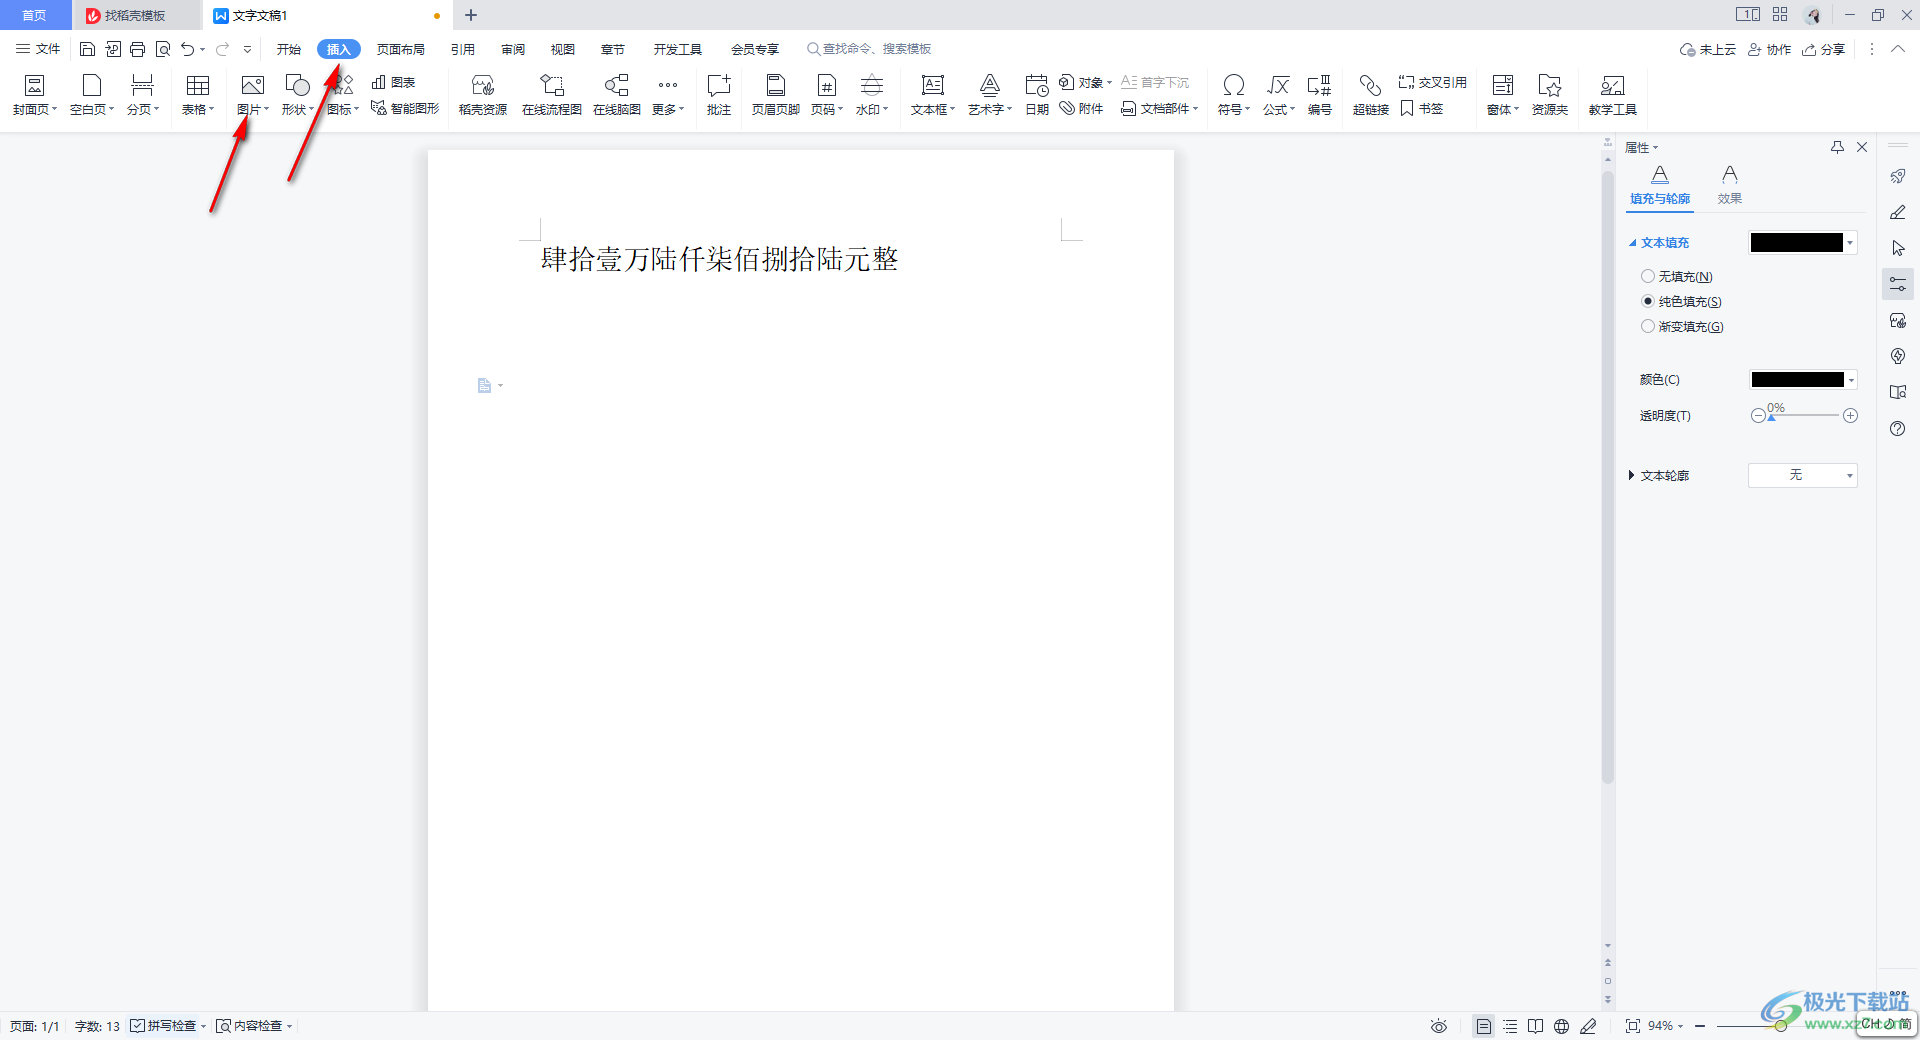The width and height of the screenshot is (1920, 1040).
Task: Switch to outline view in status bar
Action: (x=1510, y=1026)
